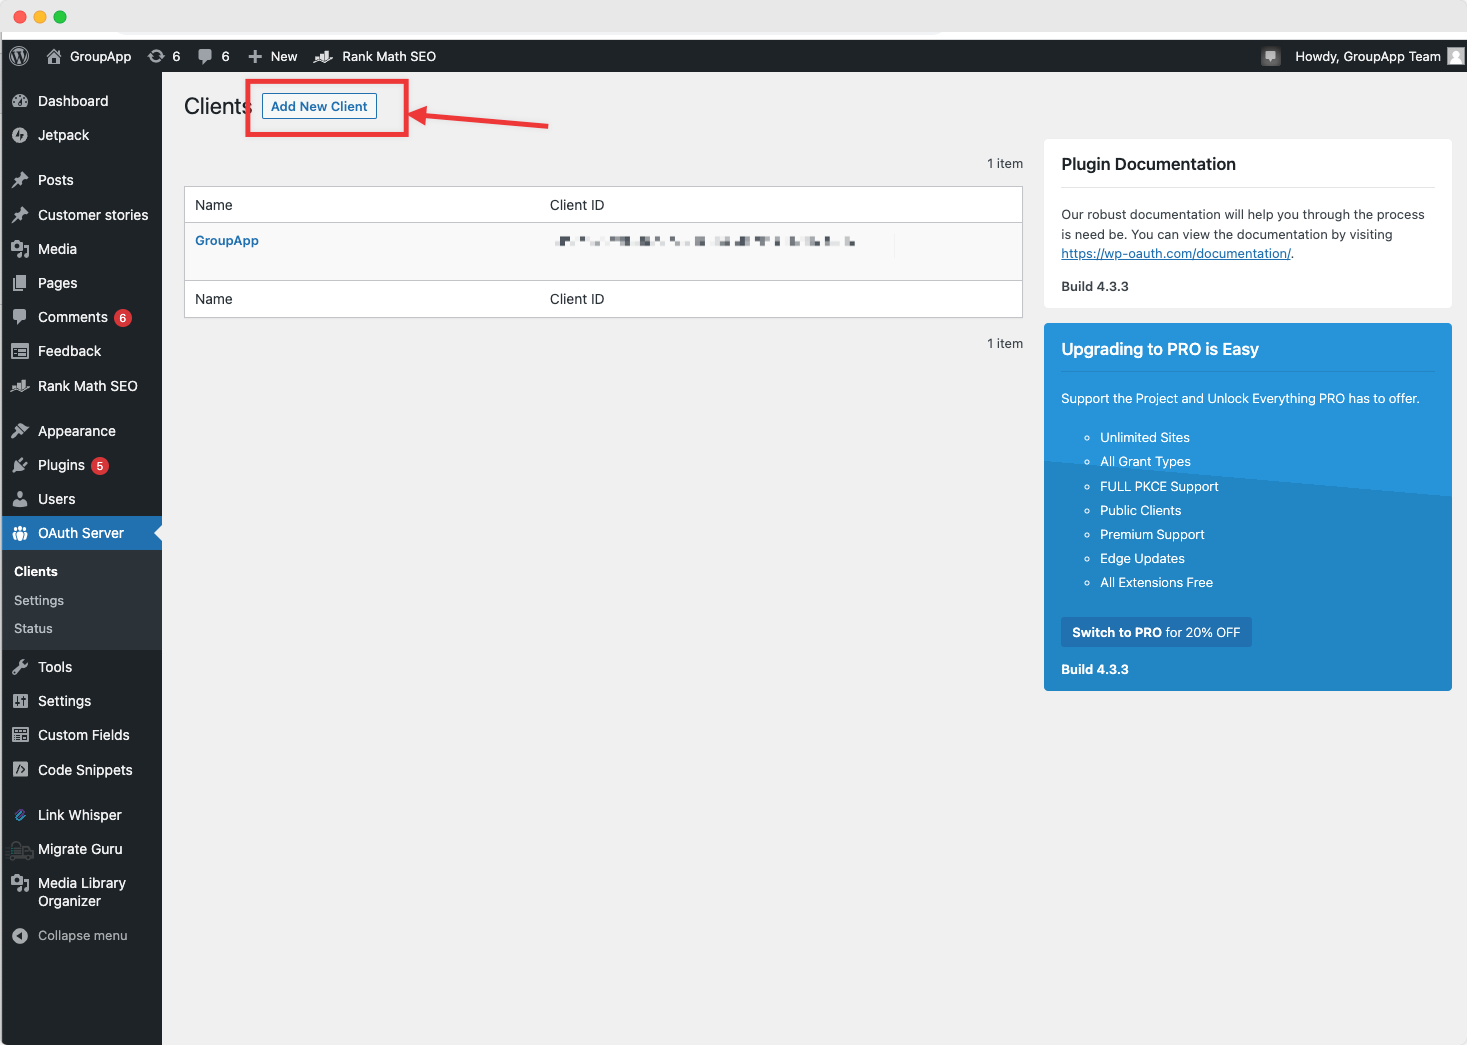Click the Name column header at top
The height and width of the screenshot is (1045, 1467).
[x=214, y=205]
